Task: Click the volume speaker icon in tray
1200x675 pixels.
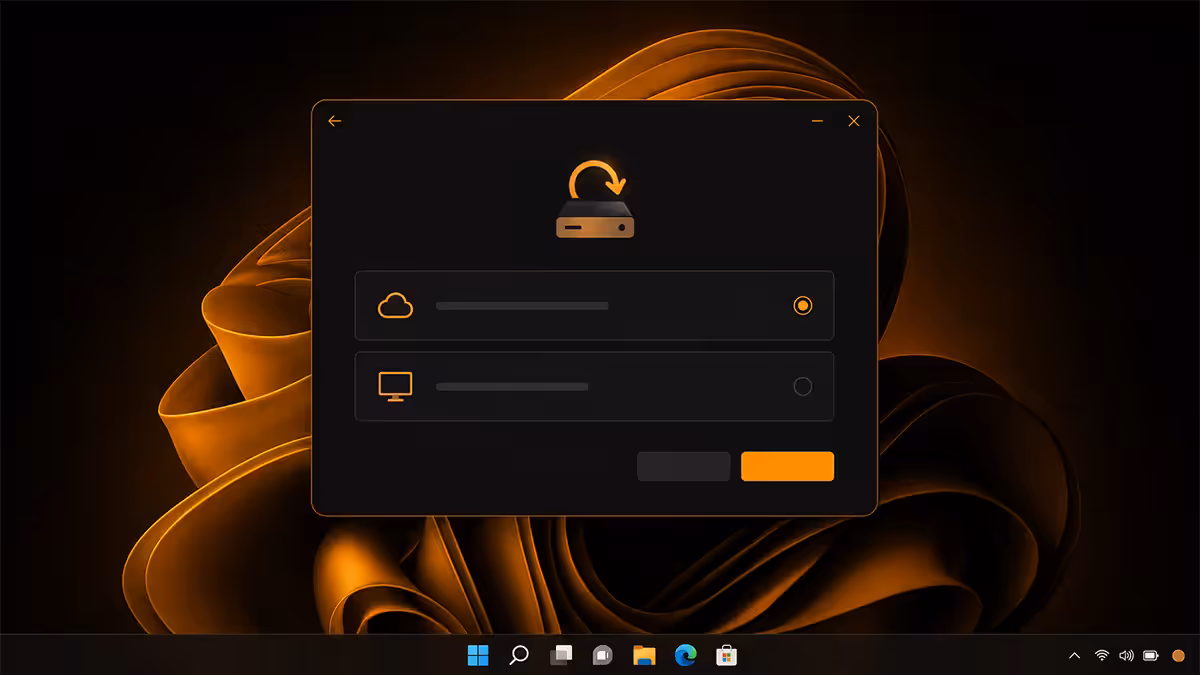Action: coord(1127,656)
